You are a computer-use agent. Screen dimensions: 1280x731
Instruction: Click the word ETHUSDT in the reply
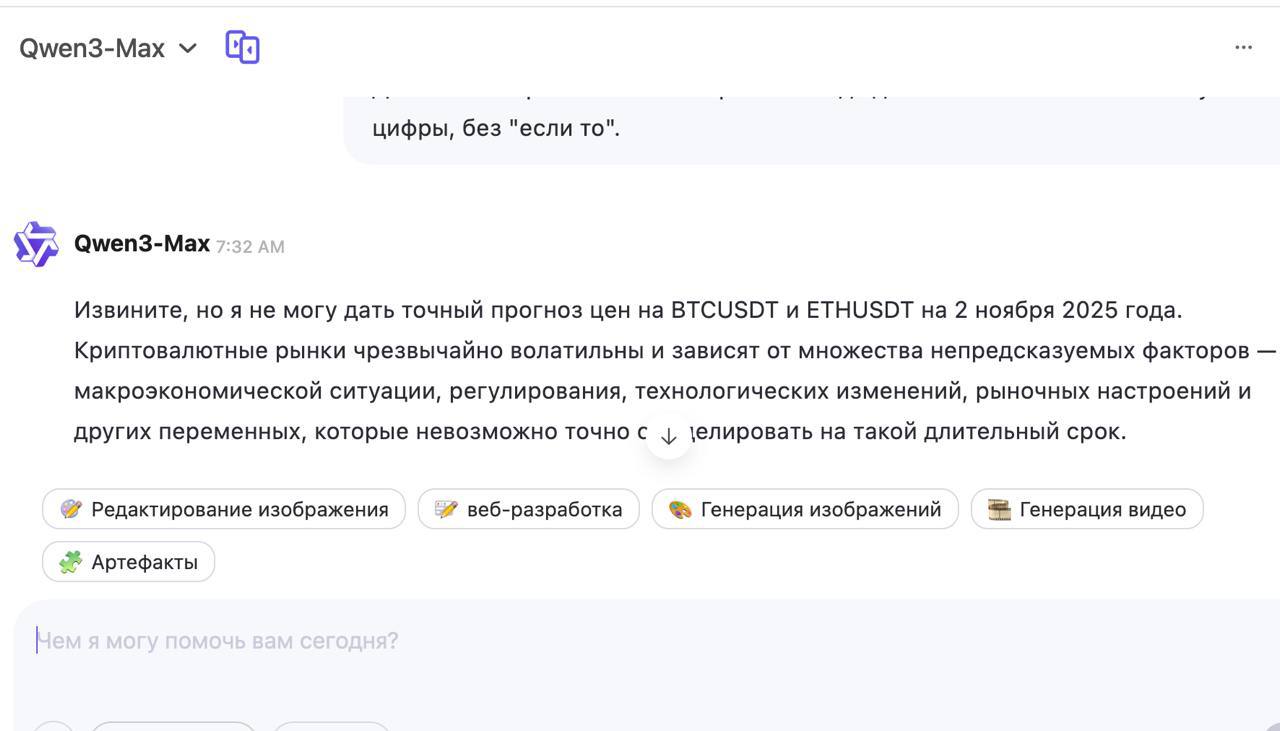(859, 310)
